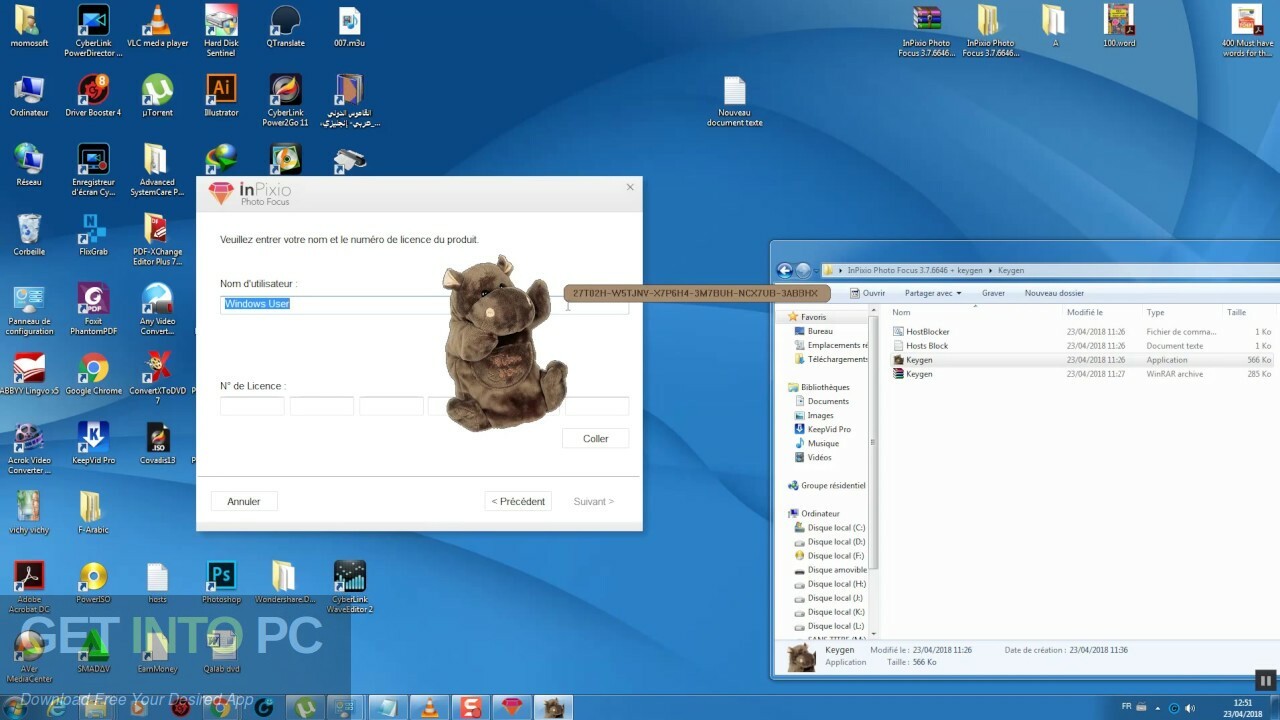Select Groupe résidentiel in navigation pane

click(x=826, y=485)
